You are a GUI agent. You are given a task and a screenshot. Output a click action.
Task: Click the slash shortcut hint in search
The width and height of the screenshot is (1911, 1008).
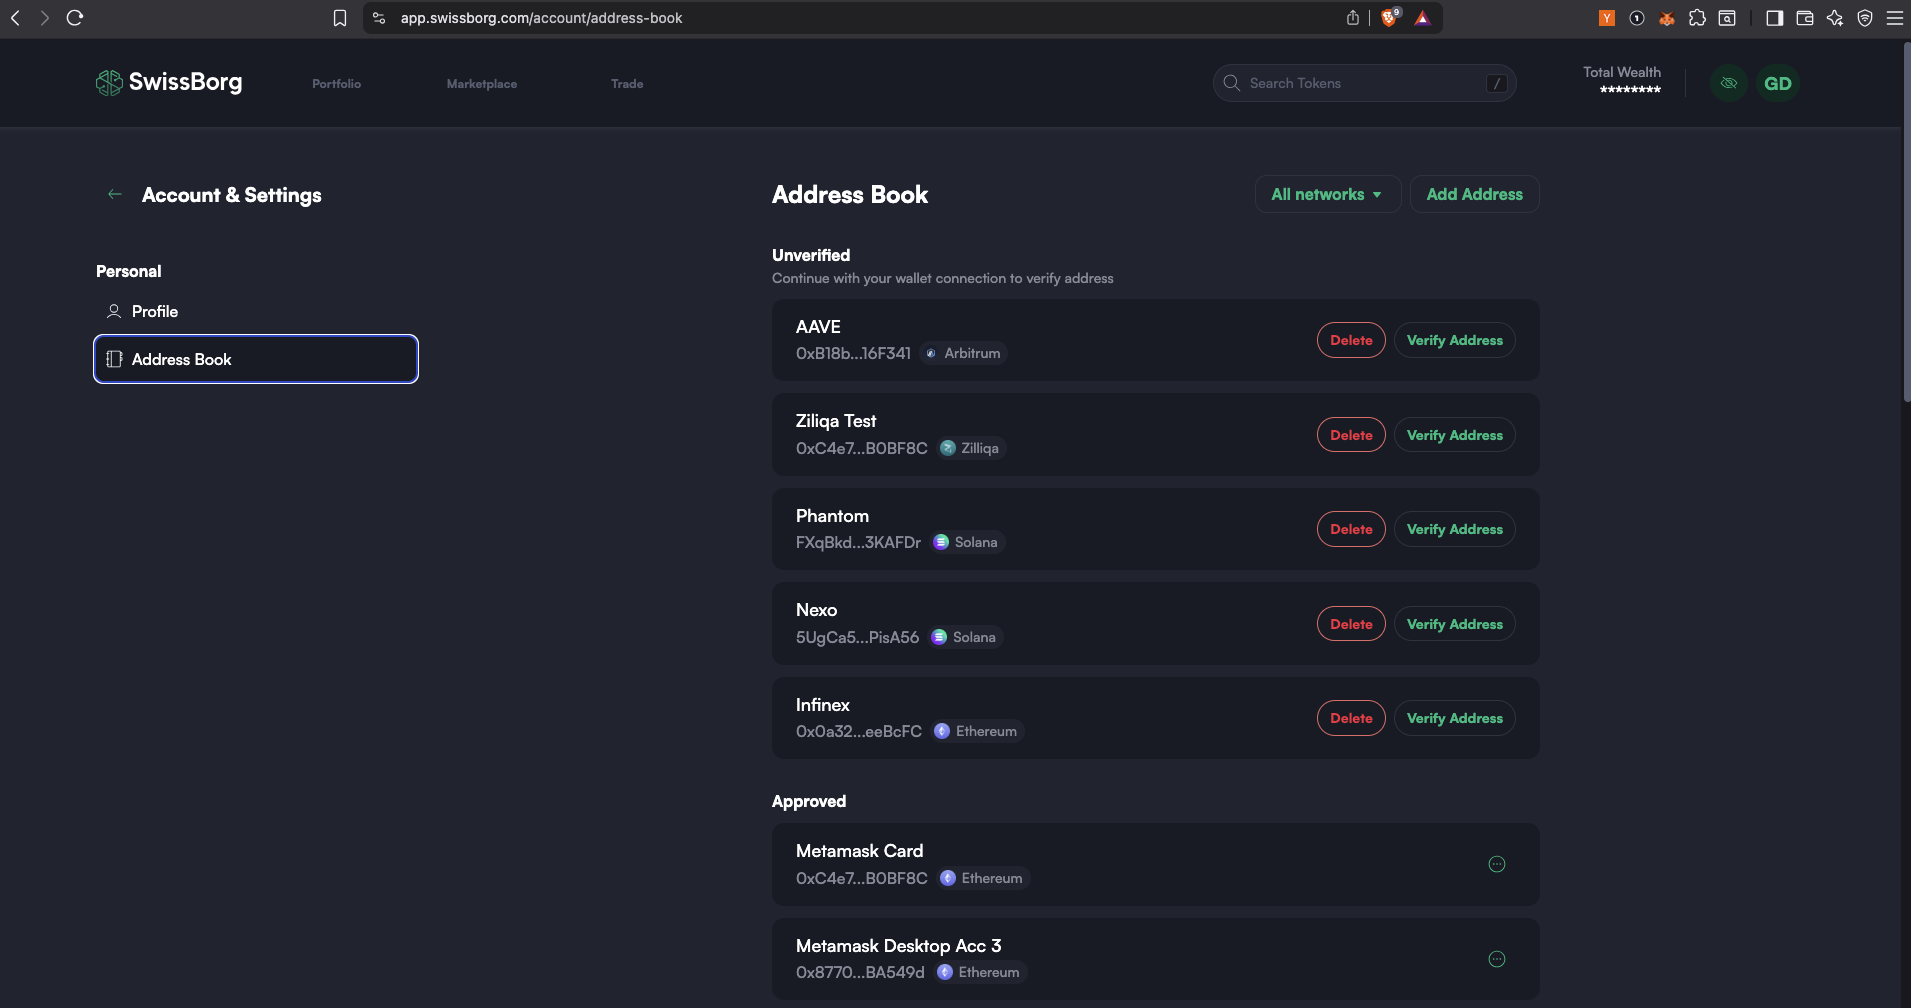click(1496, 83)
